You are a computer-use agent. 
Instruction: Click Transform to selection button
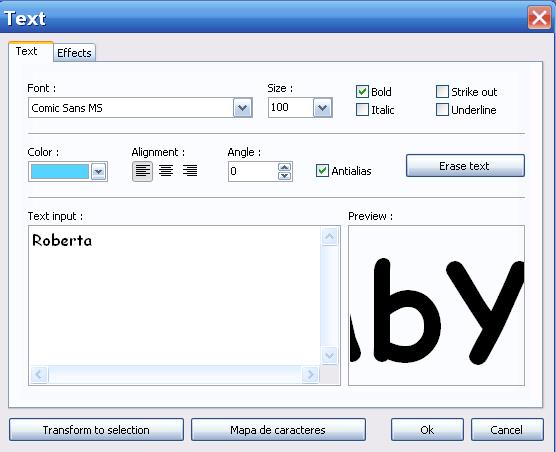coord(96,430)
